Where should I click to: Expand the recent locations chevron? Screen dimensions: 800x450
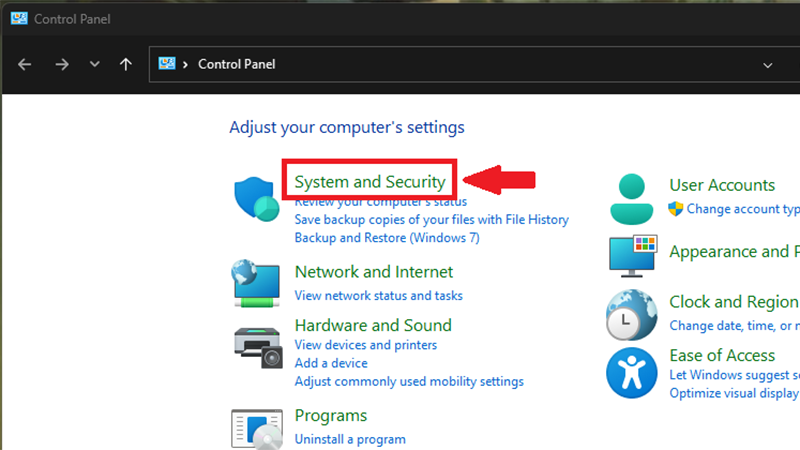(94, 64)
